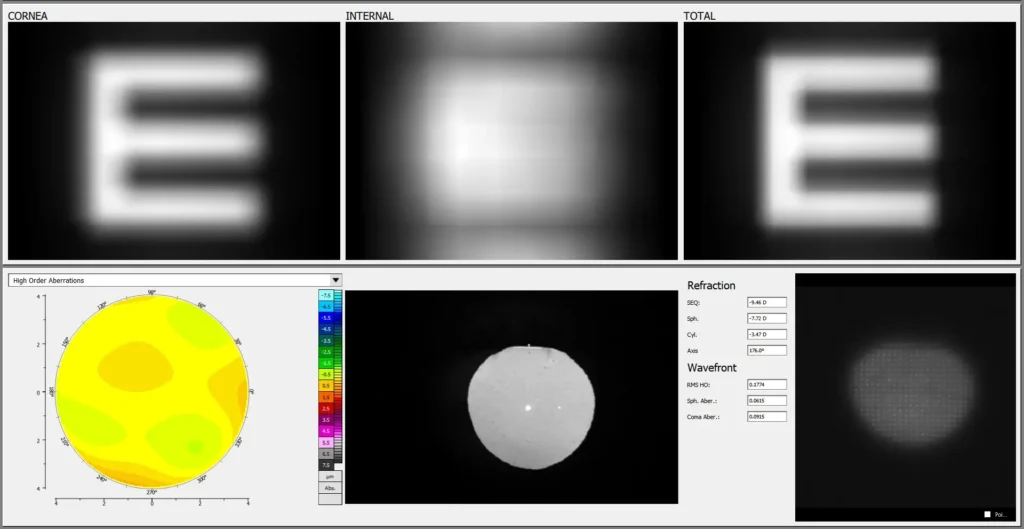Select the 0.5 yellow-orange scale swatch
Screen dimensions: 1024x529
326,385
